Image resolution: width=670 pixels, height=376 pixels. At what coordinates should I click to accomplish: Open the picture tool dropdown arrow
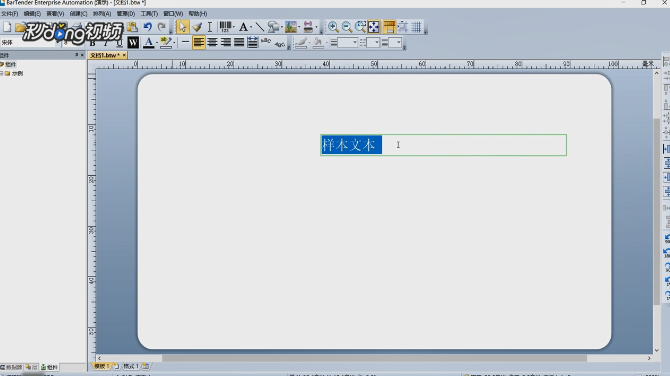[x=299, y=27]
